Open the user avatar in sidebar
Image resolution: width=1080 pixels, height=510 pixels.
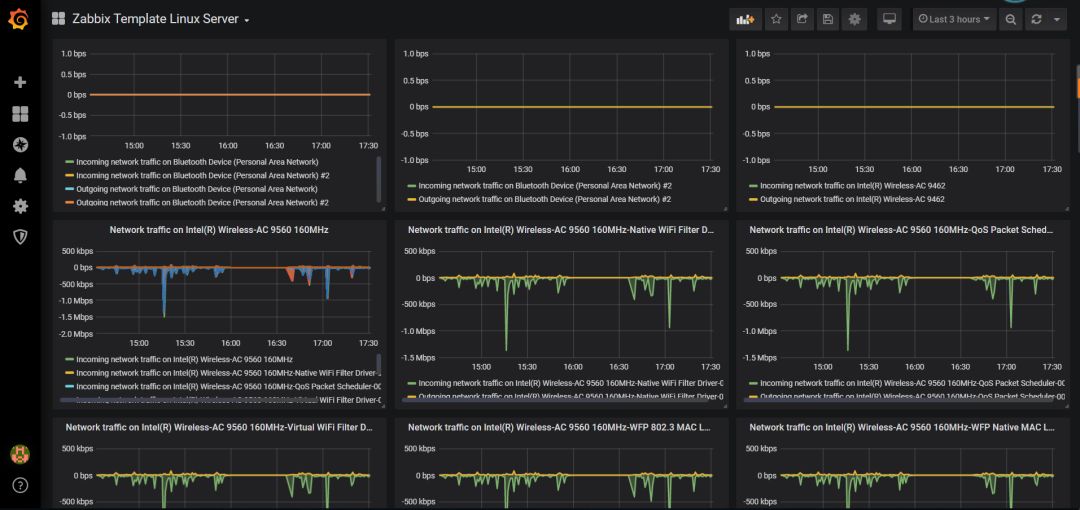[x=20, y=454]
